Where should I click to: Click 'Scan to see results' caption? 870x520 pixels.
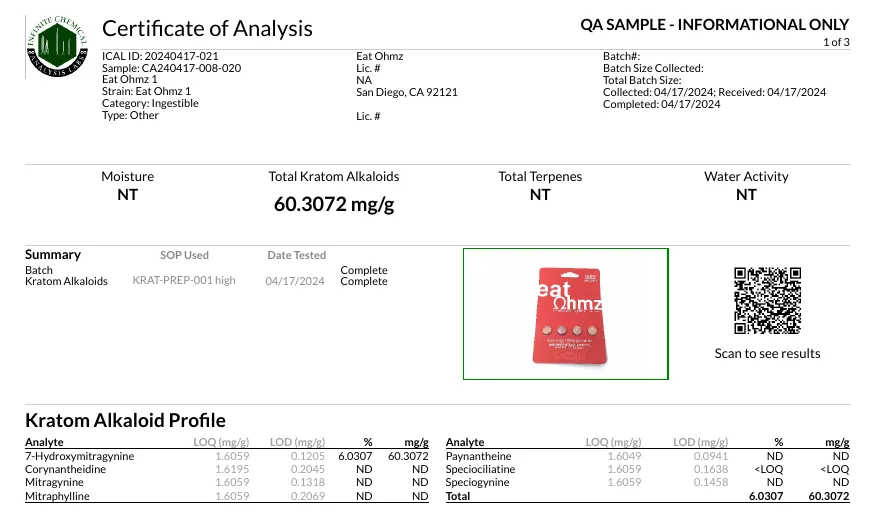pos(767,354)
